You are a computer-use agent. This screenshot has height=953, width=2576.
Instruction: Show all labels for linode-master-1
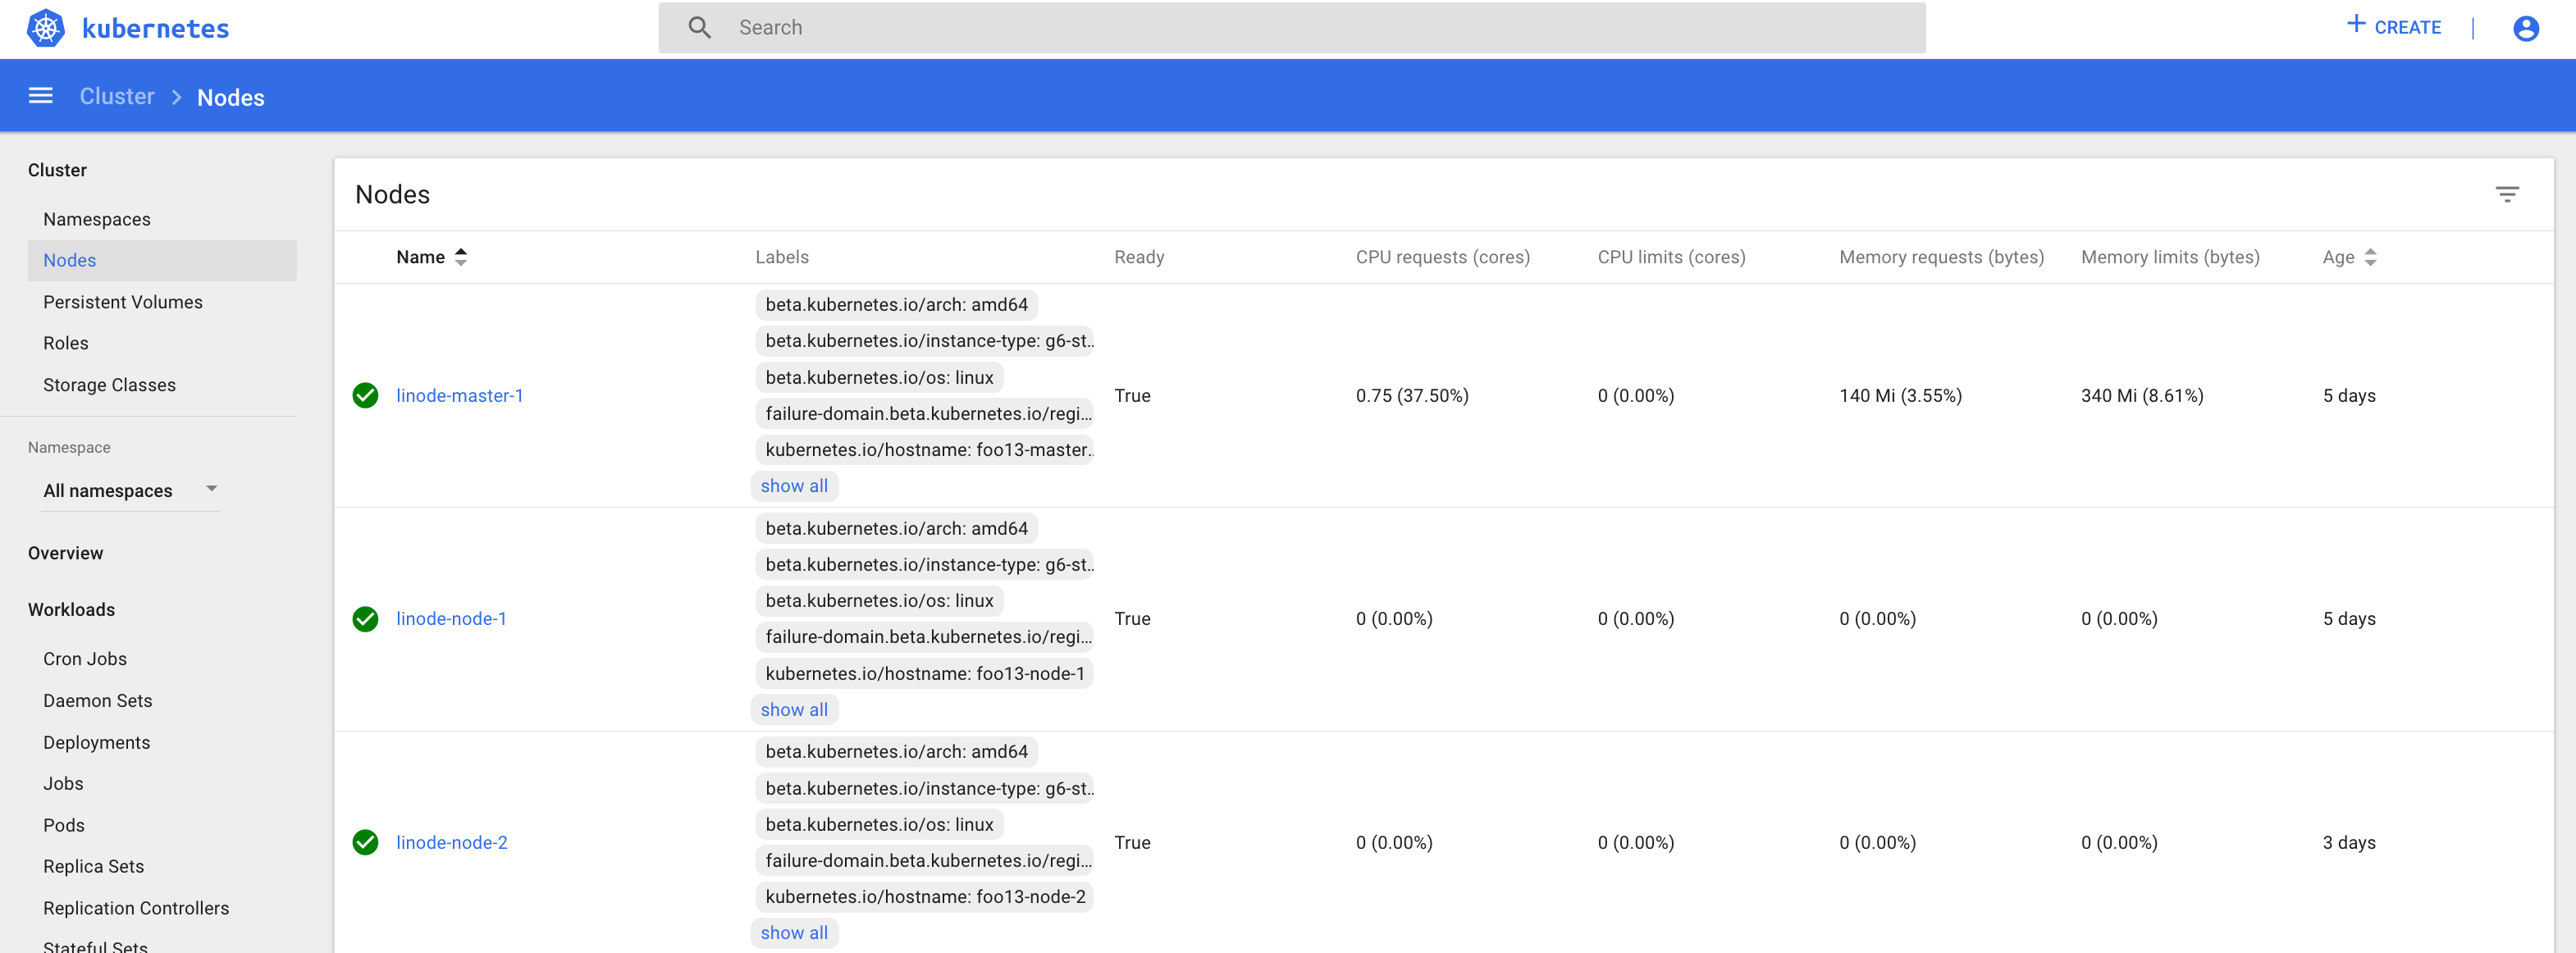tap(794, 486)
